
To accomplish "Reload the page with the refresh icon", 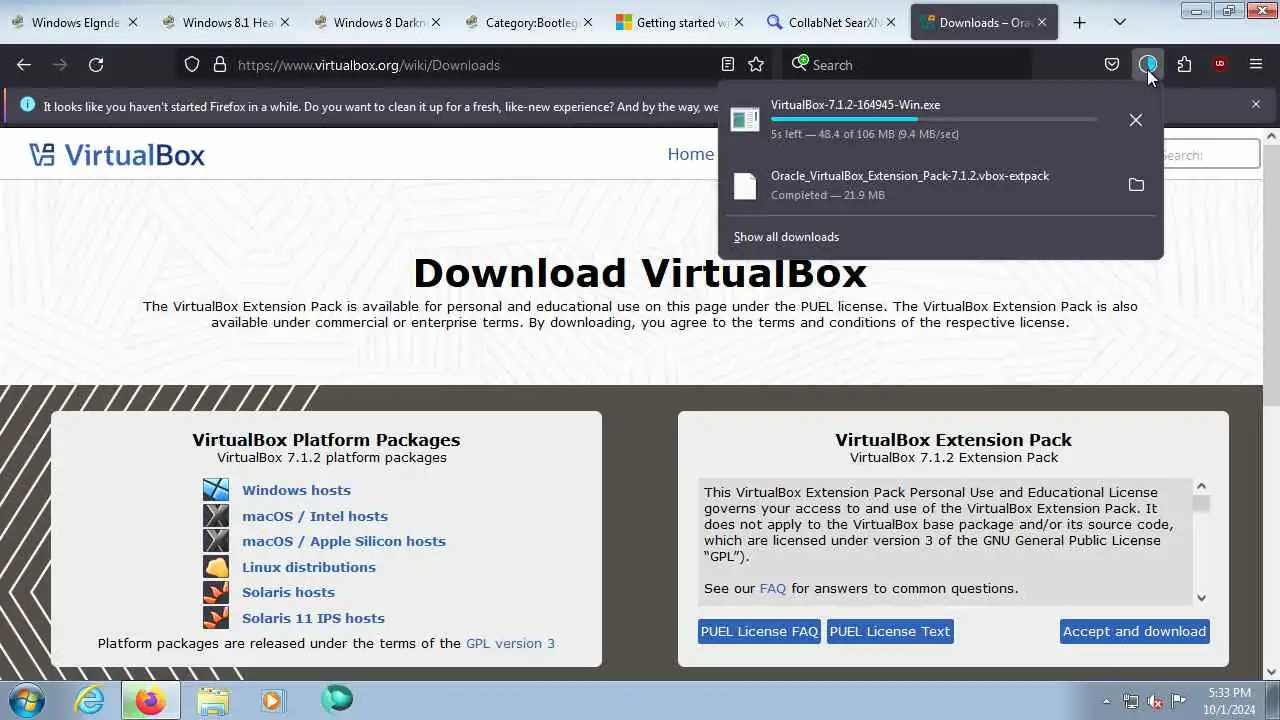I will [96, 65].
